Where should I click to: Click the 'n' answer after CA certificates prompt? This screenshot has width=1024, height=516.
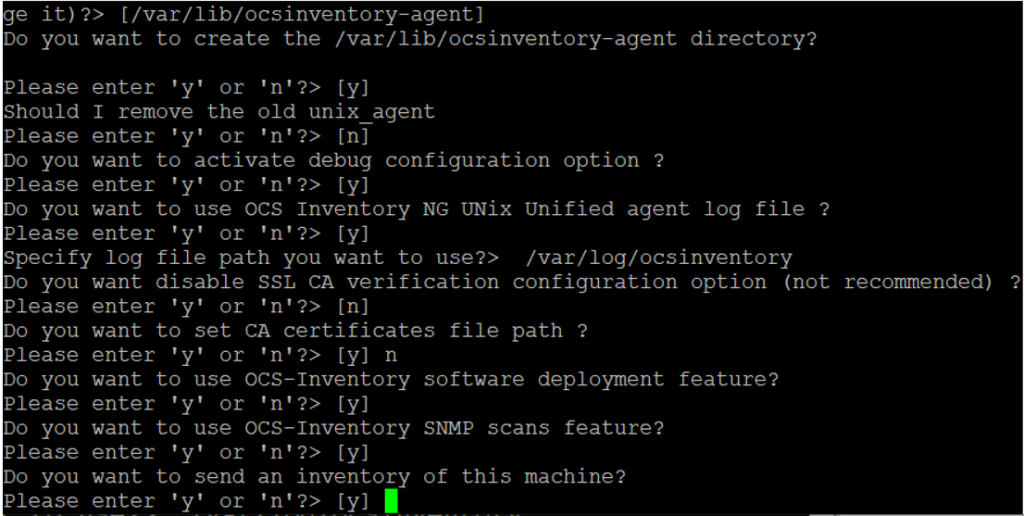(x=391, y=356)
